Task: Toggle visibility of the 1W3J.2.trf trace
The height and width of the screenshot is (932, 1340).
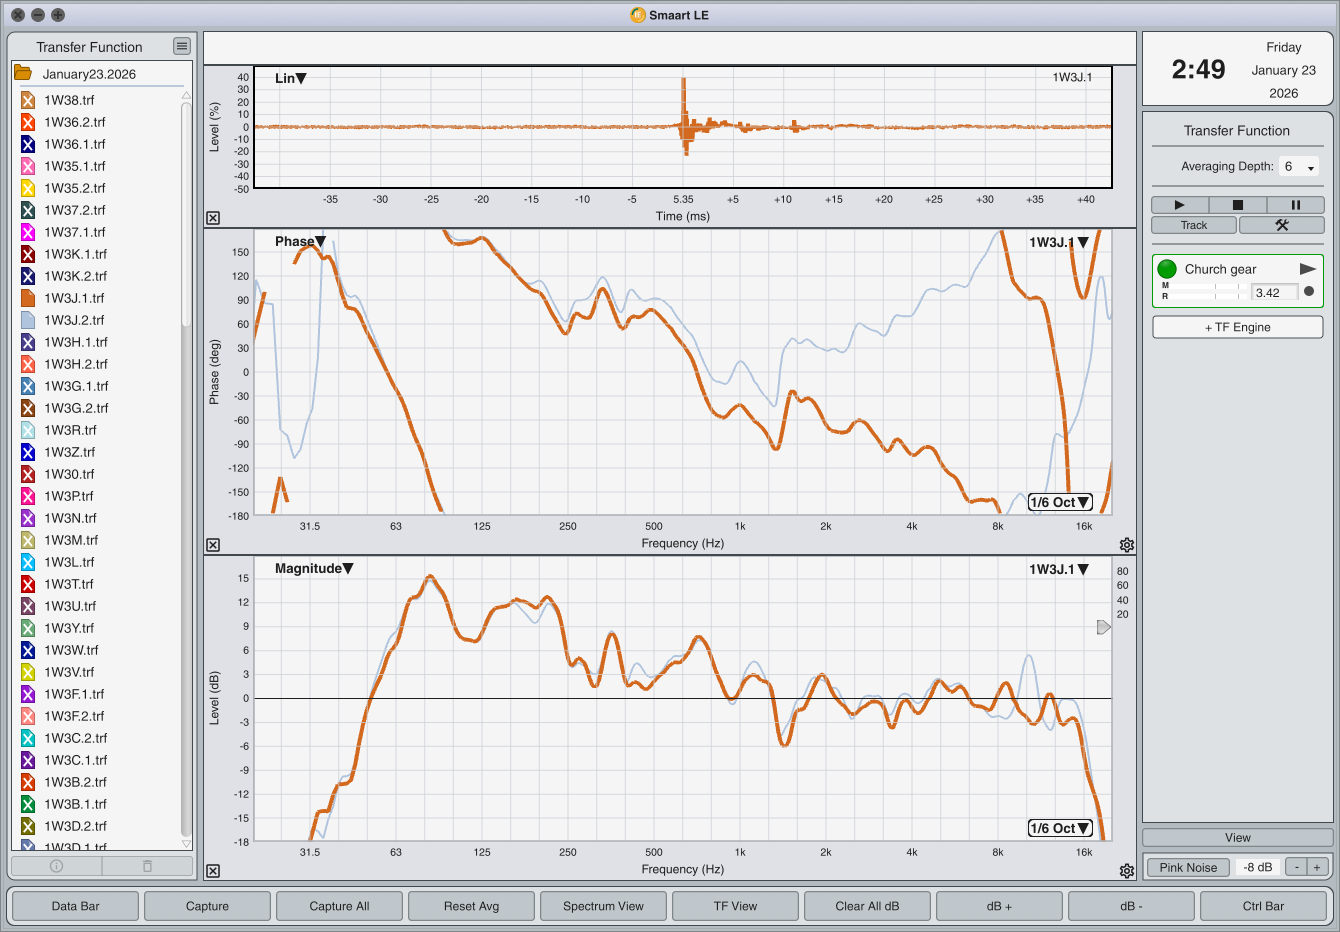Action: click(28, 320)
